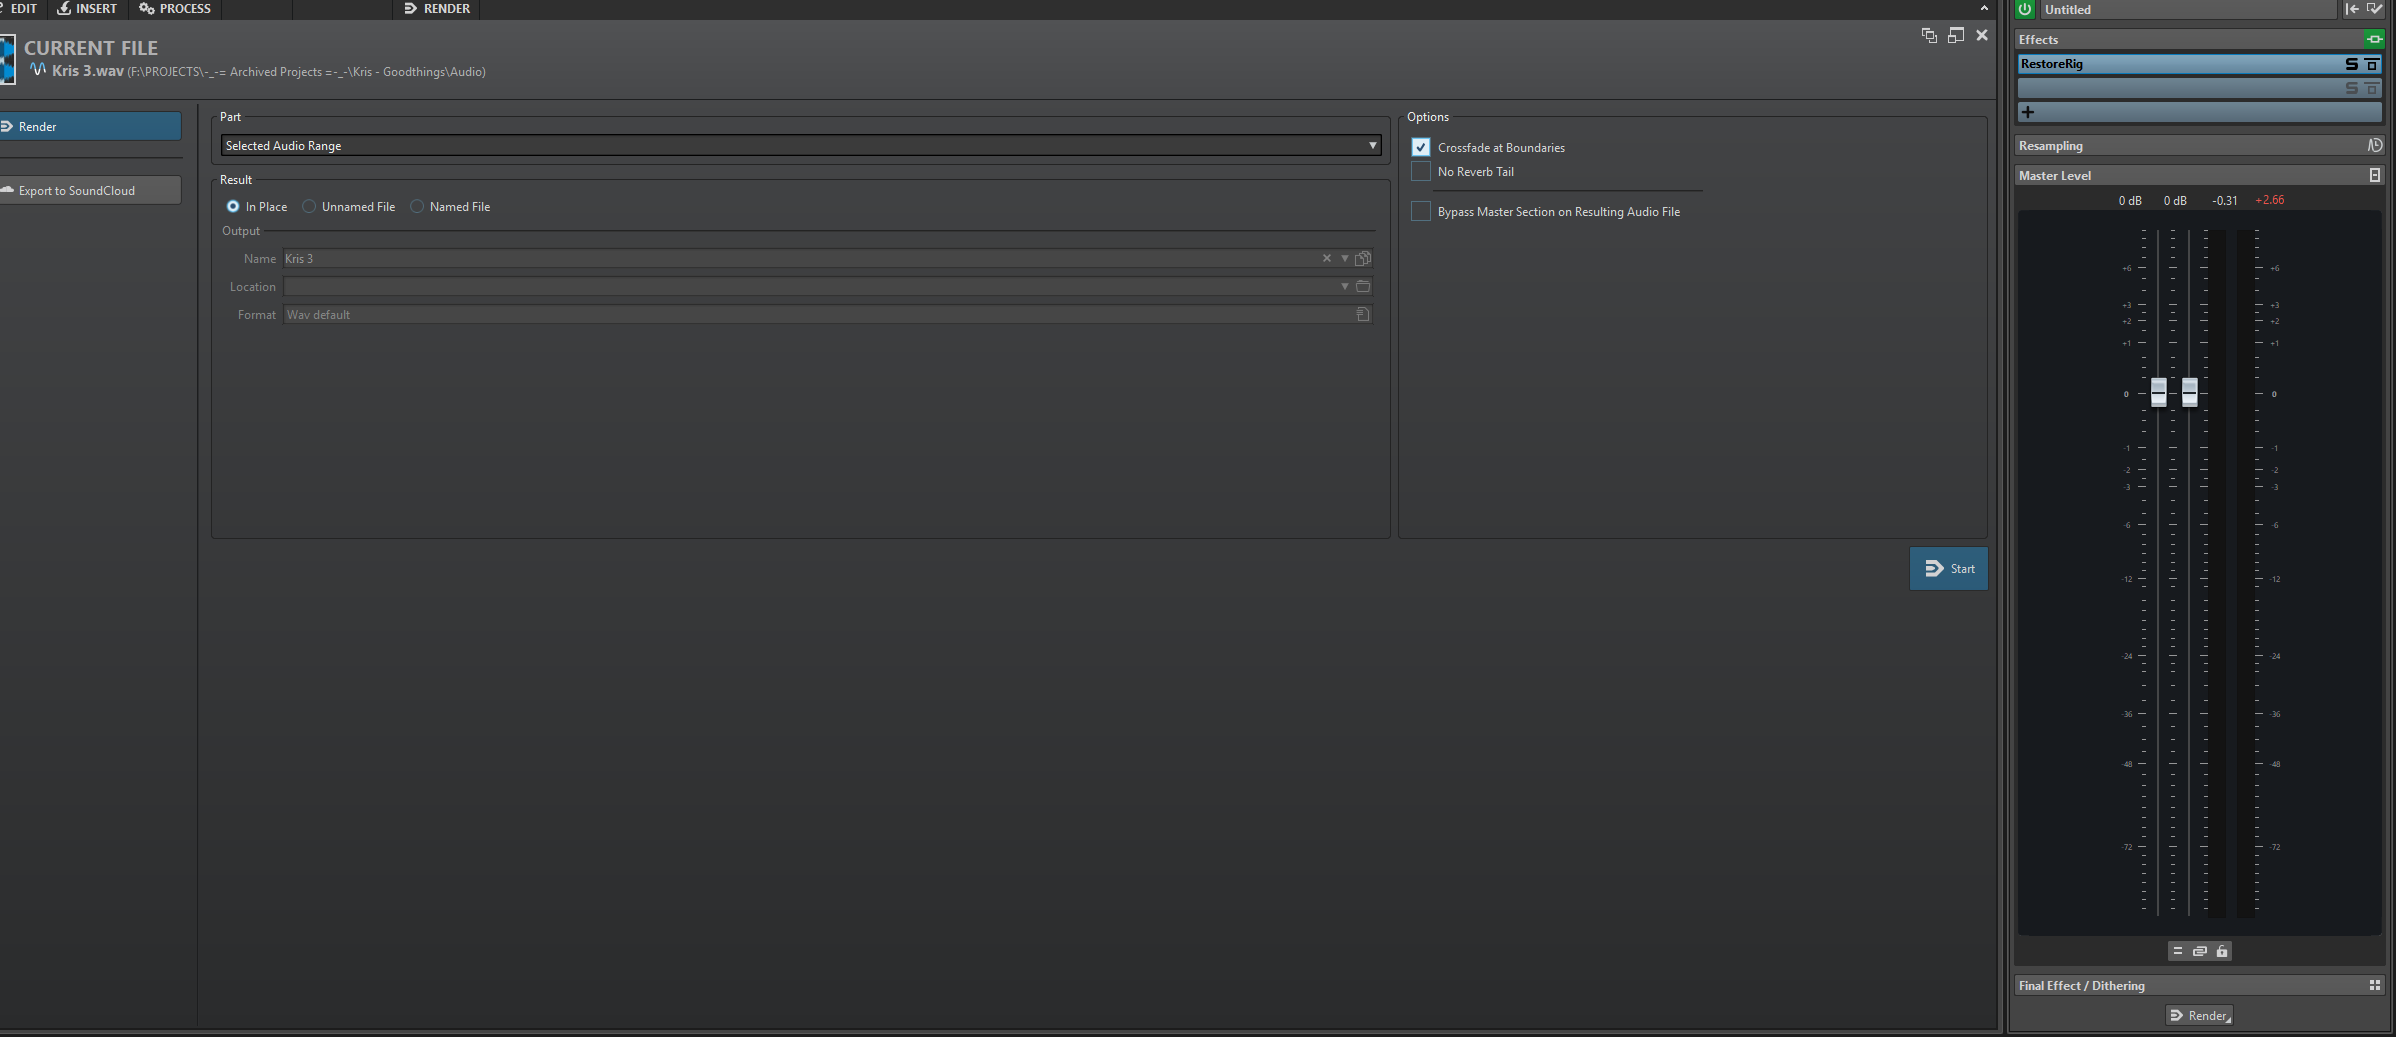The width and height of the screenshot is (2396, 1037).
Task: Open the Edit tab
Action: click(22, 9)
